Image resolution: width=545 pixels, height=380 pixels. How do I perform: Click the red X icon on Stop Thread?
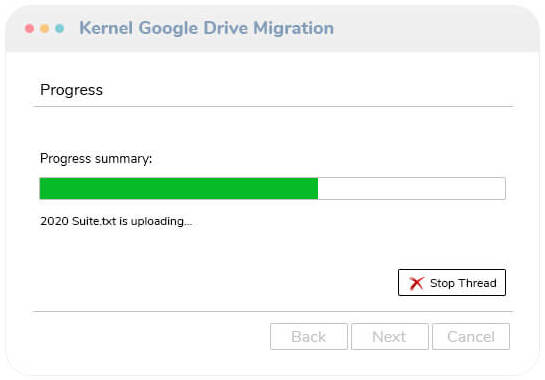tap(416, 283)
